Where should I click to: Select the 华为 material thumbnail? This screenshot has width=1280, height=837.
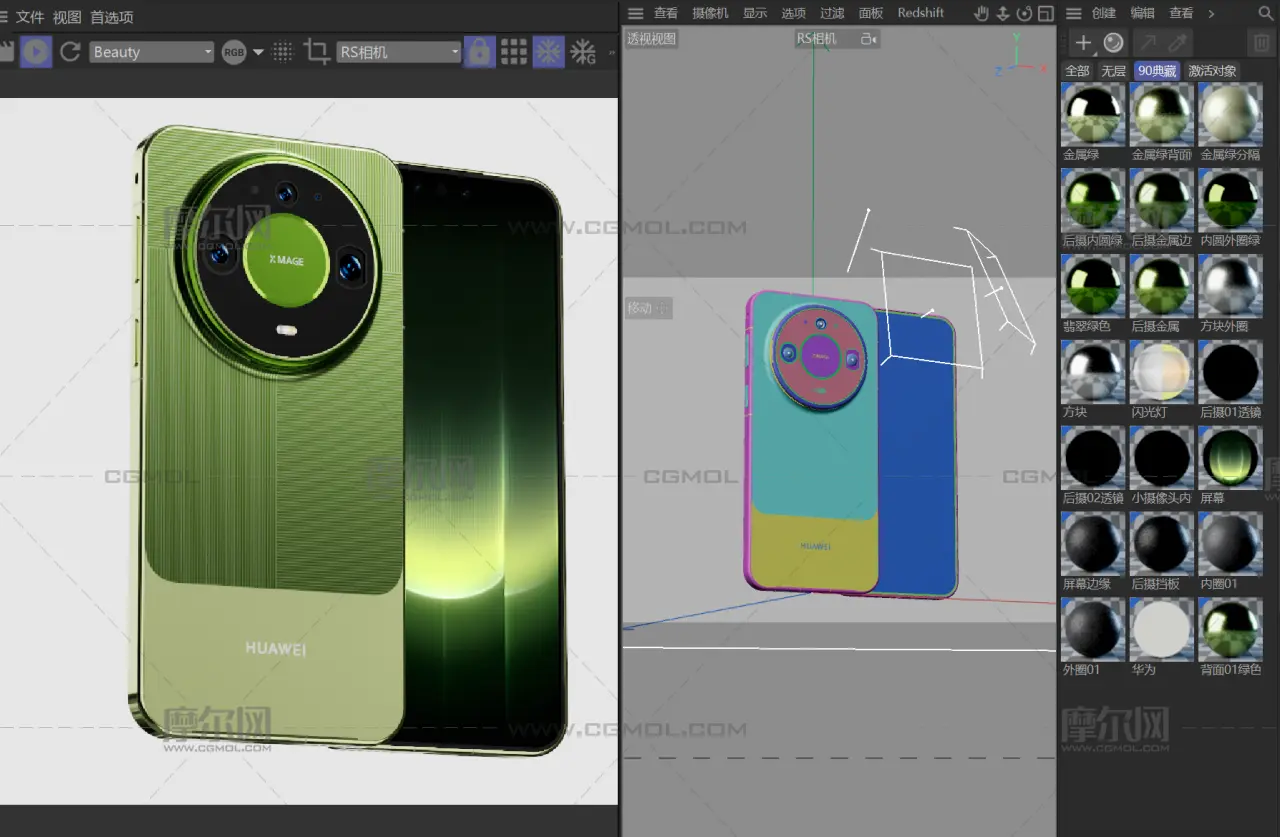[x=1162, y=630]
